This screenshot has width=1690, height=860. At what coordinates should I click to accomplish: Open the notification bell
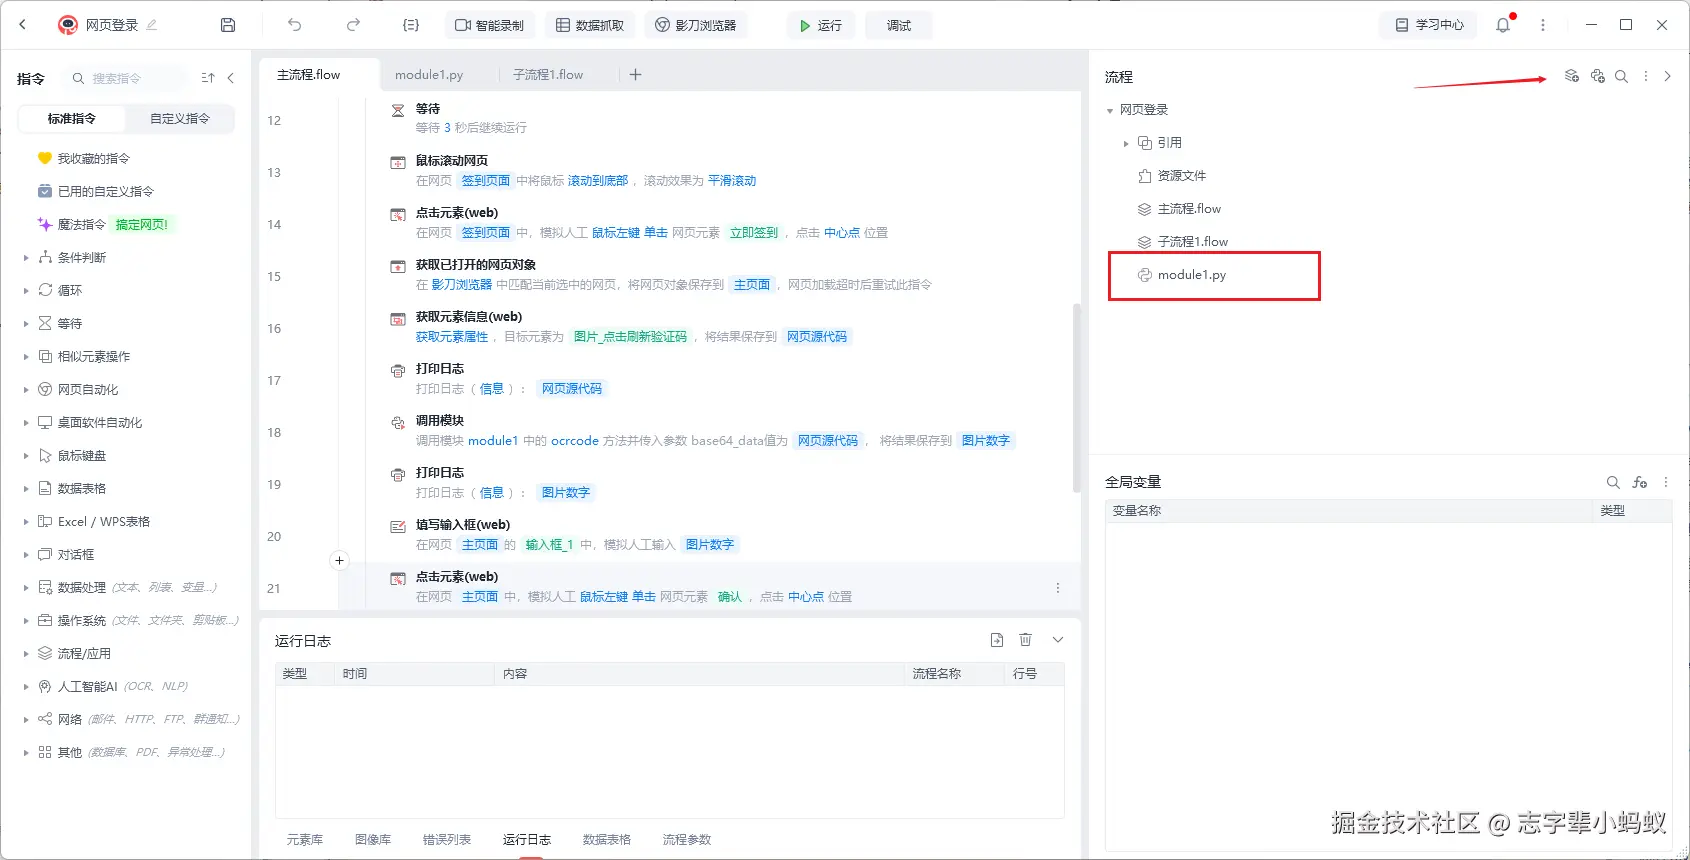tap(1503, 25)
